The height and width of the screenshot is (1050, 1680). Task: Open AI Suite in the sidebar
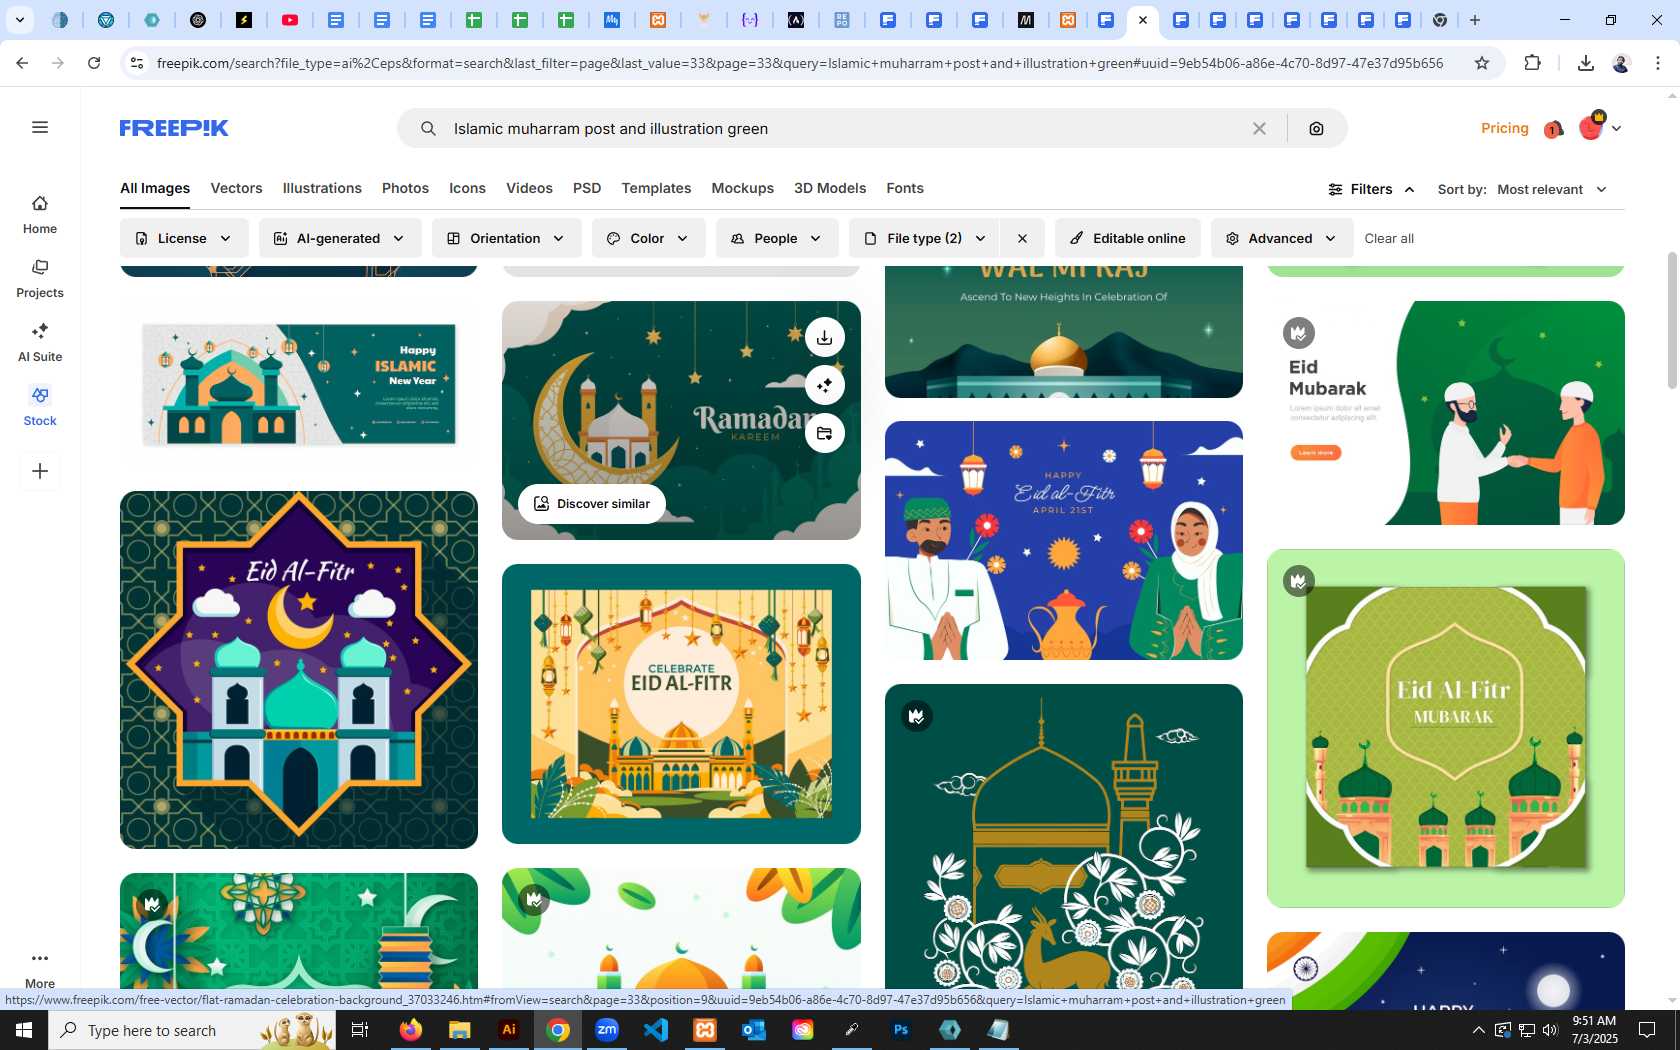pyautogui.click(x=40, y=343)
